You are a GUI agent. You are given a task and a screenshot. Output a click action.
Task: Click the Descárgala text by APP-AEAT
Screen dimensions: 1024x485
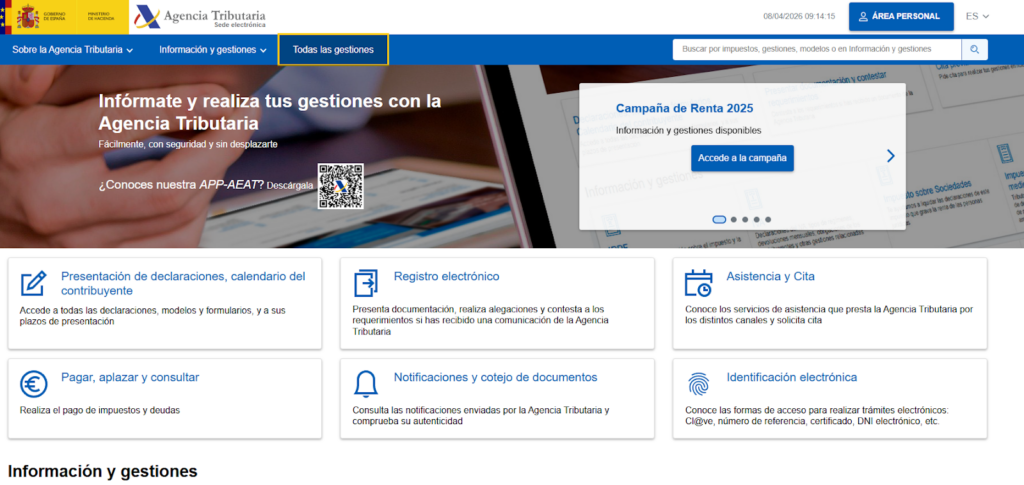click(x=290, y=185)
